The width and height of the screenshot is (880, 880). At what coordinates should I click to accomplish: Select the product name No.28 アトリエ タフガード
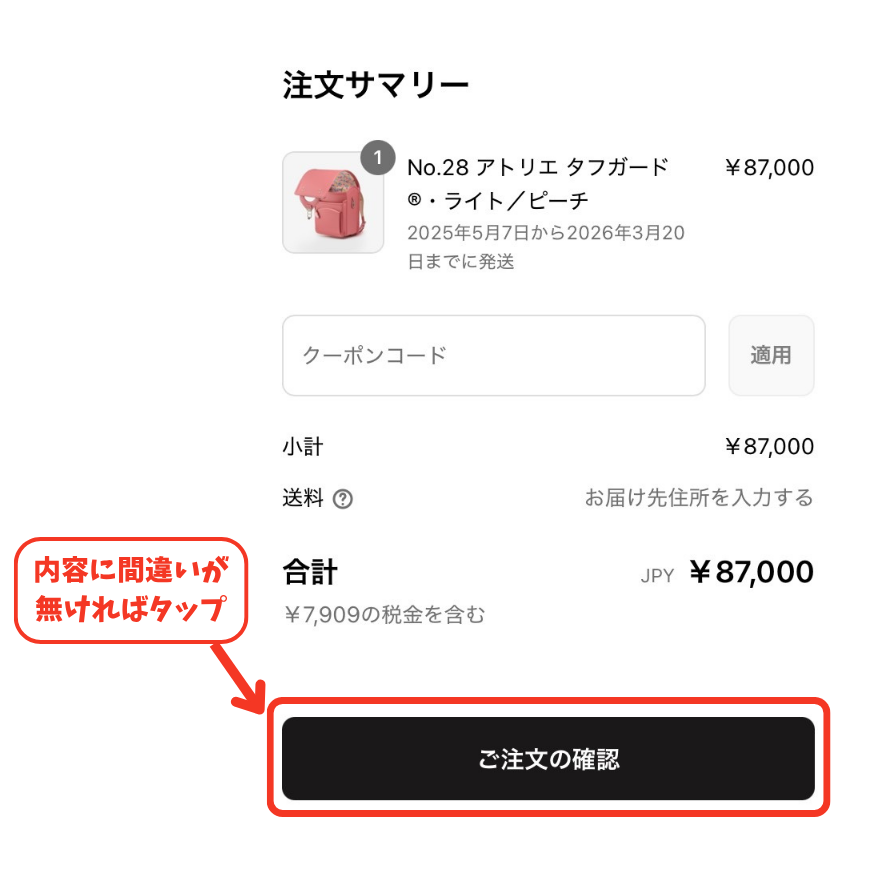[x=538, y=167]
